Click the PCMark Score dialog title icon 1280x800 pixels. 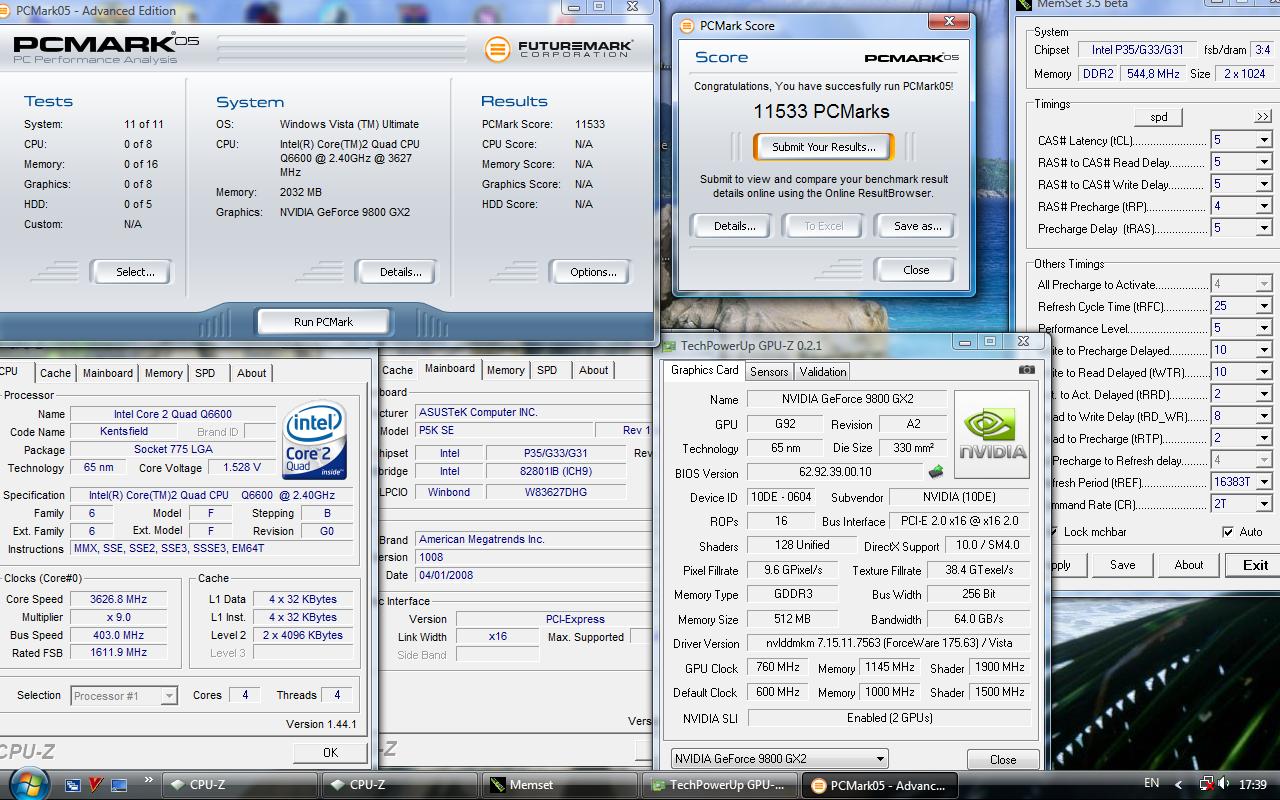pyautogui.click(x=686, y=26)
